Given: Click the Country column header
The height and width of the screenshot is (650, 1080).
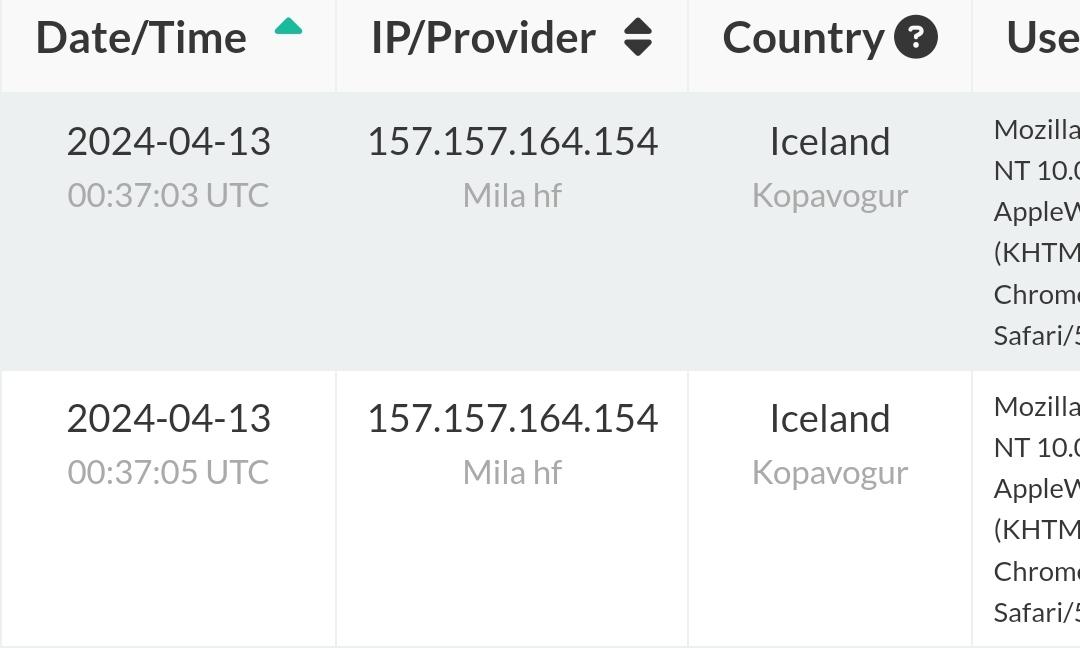Looking at the screenshot, I should pyautogui.click(x=803, y=38).
